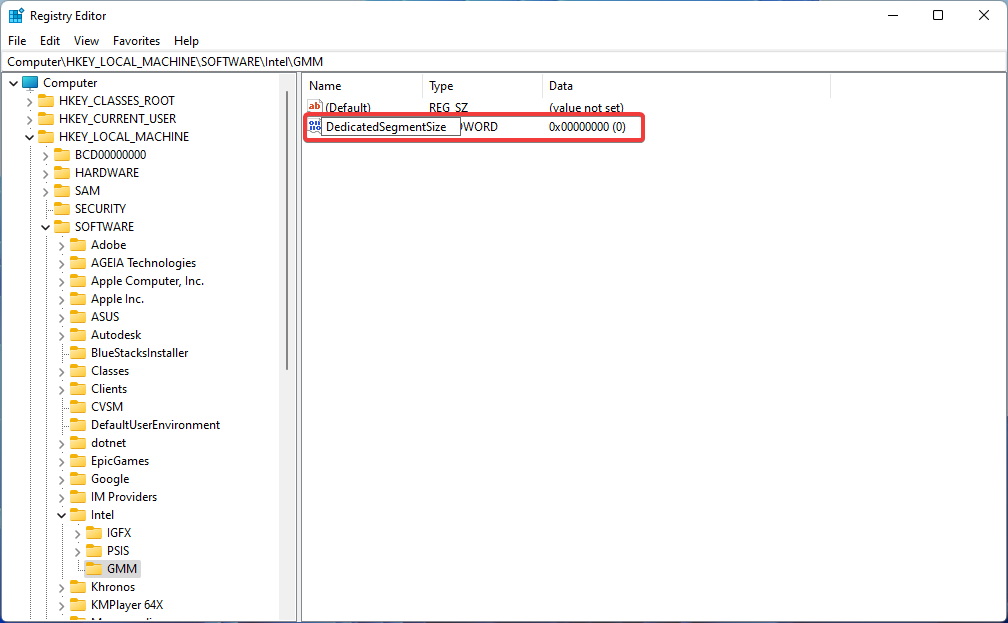The height and width of the screenshot is (623, 1008).
Task: Click the Intel folder icon
Action: coord(78,514)
